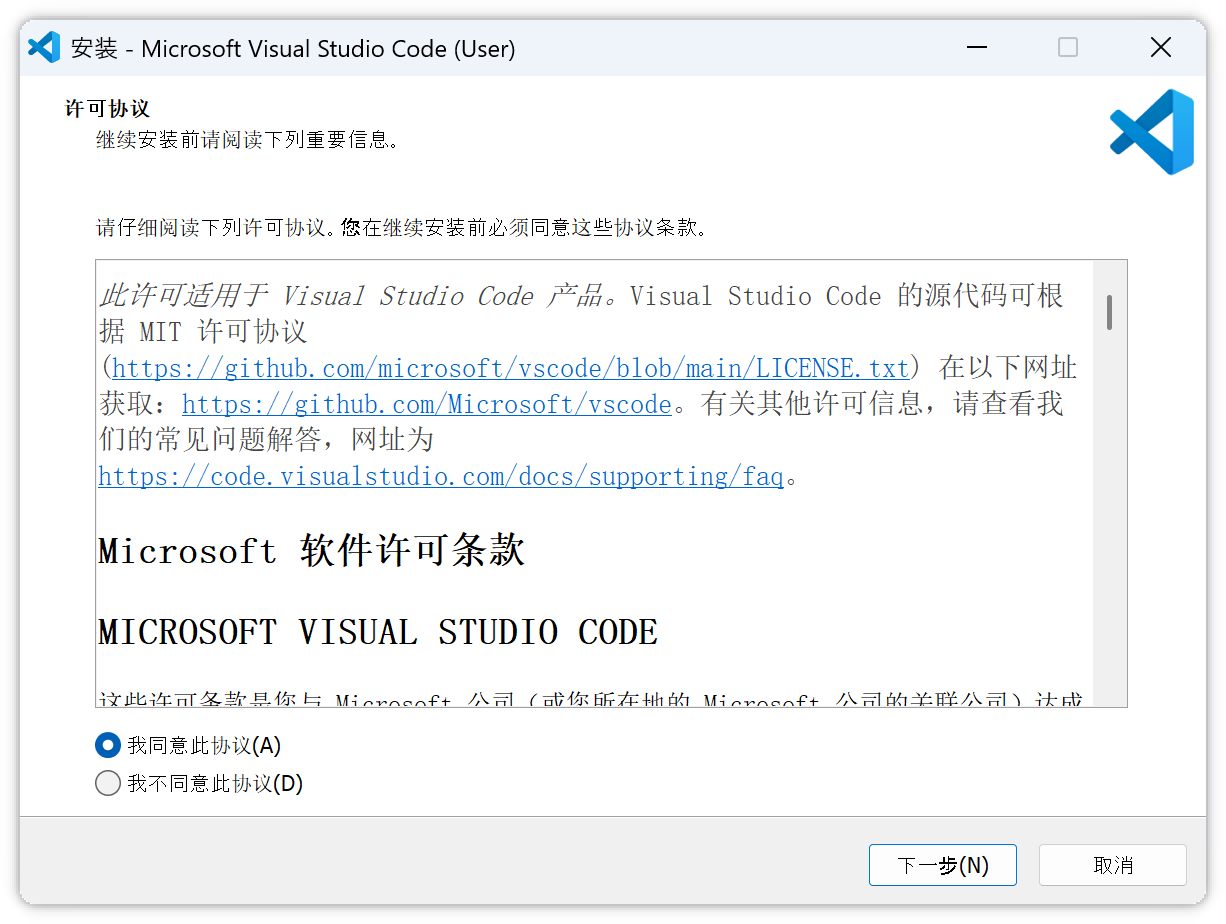Image resolution: width=1226 pixels, height=924 pixels.
Task: Click the license scrollbar thumb
Action: click(x=1109, y=312)
